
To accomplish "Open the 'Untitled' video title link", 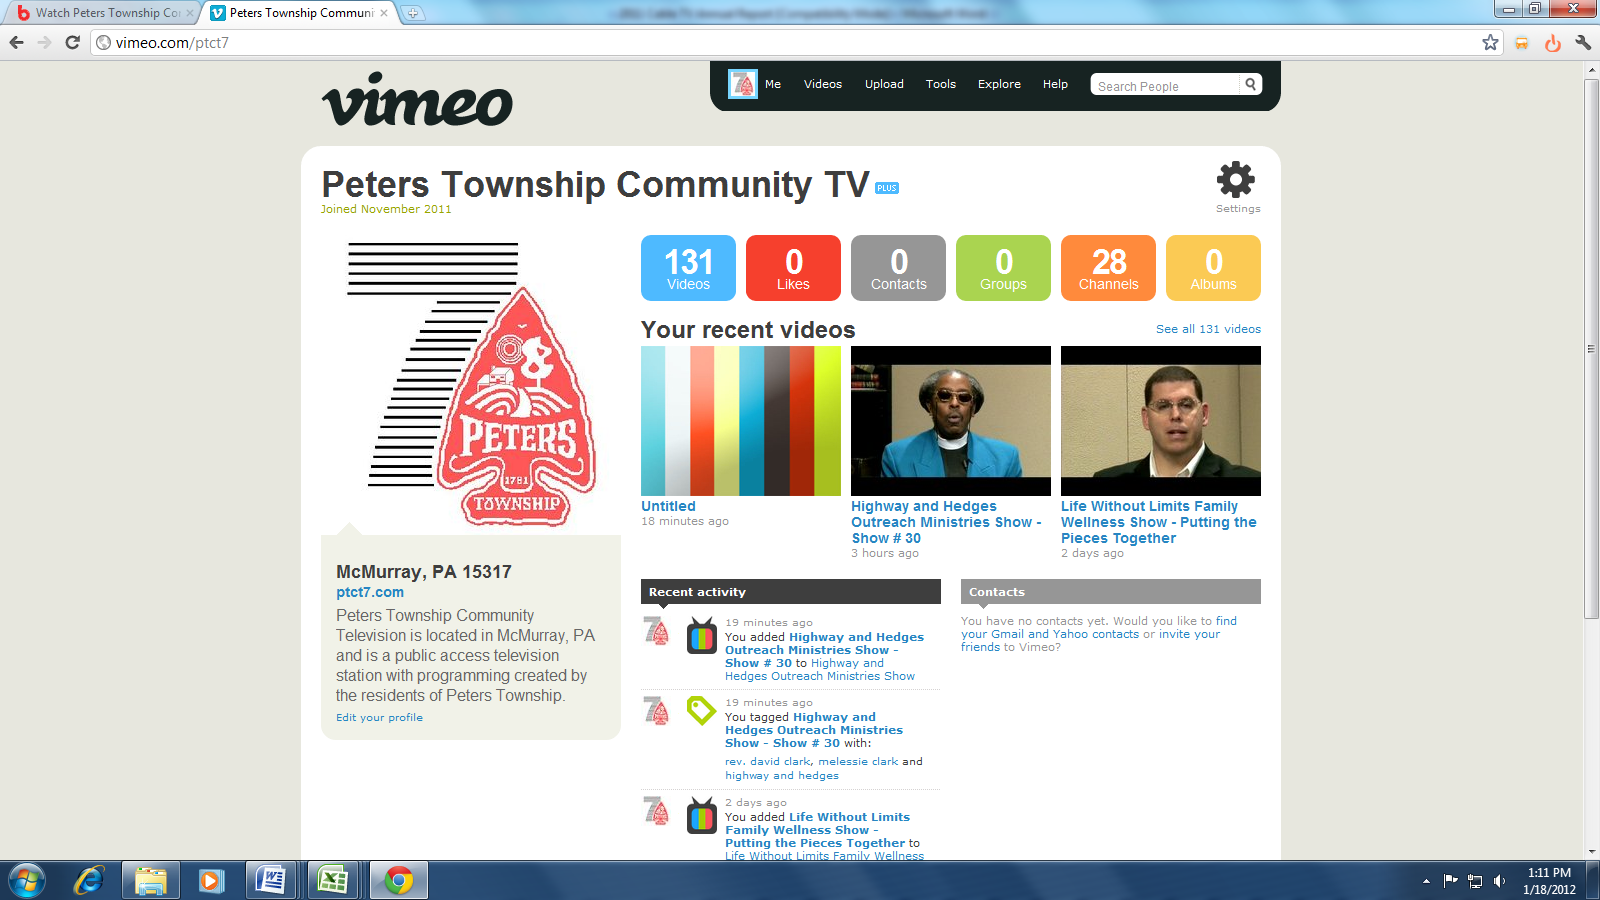I will point(668,506).
